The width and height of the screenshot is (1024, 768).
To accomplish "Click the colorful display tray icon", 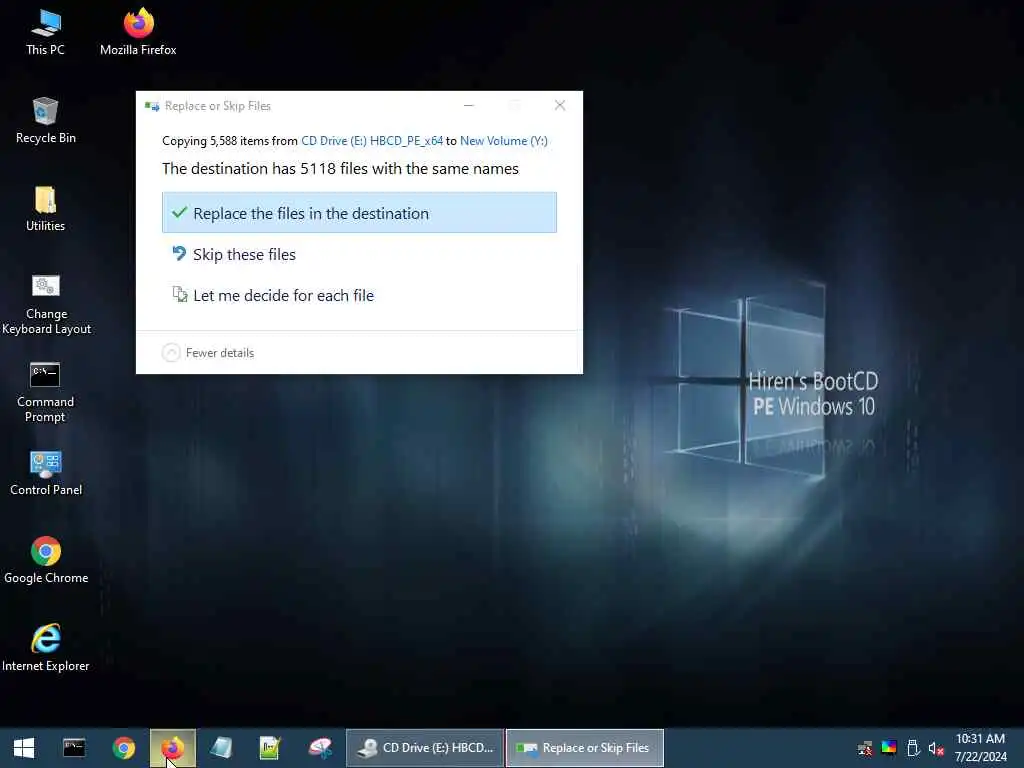I will pyautogui.click(x=889, y=748).
